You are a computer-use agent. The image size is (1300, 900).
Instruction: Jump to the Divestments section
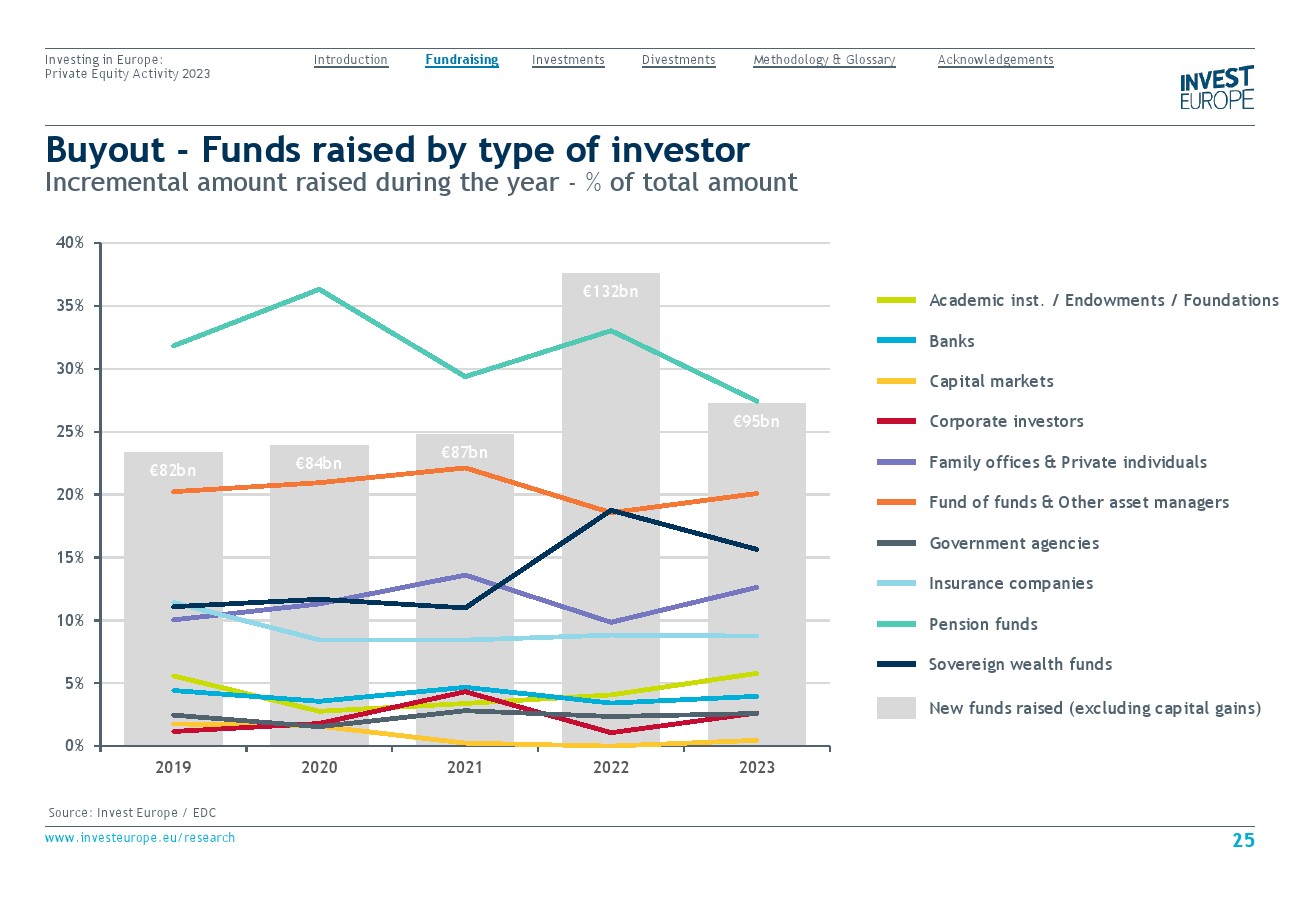tap(678, 60)
